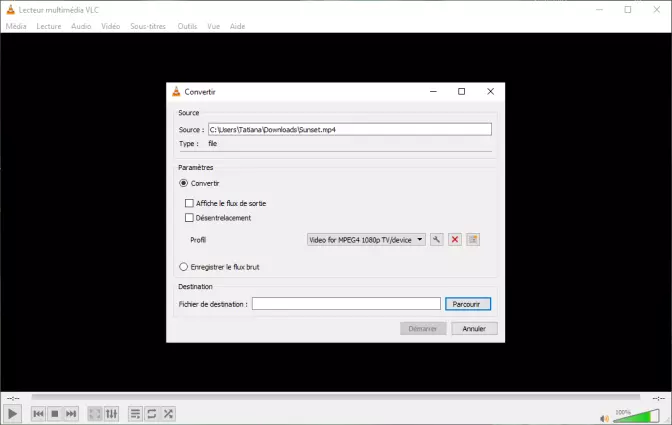Stop playback with the stop button
672x425 pixels.
54,414
